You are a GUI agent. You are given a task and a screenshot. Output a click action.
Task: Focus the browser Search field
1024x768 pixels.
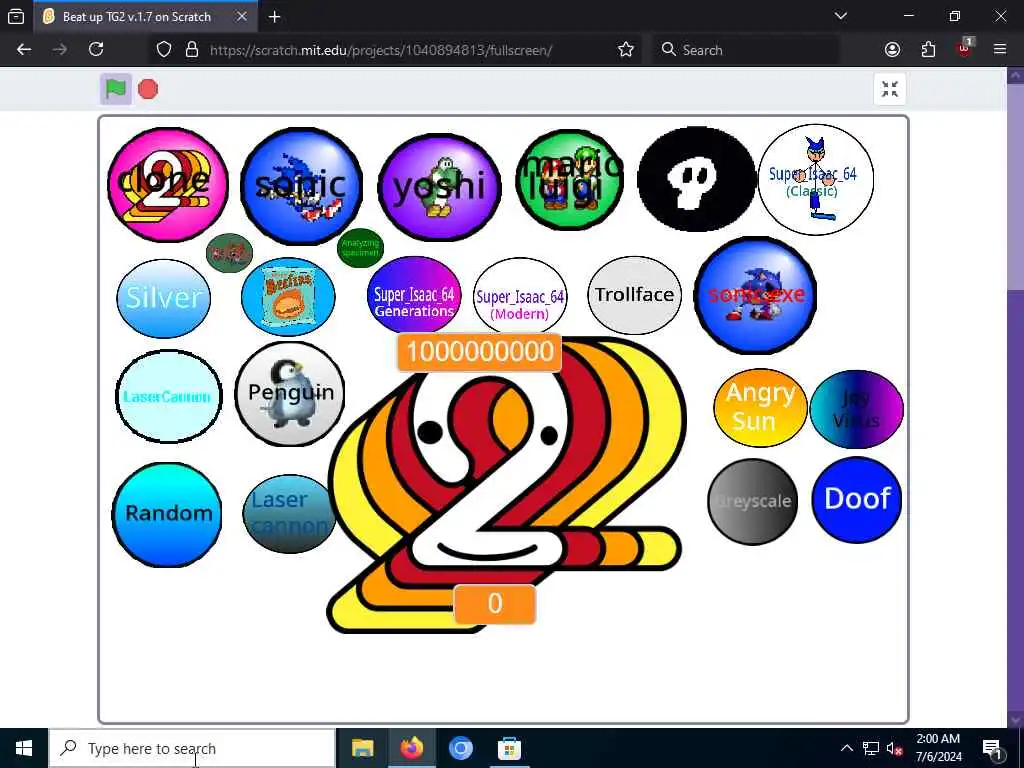click(x=746, y=50)
